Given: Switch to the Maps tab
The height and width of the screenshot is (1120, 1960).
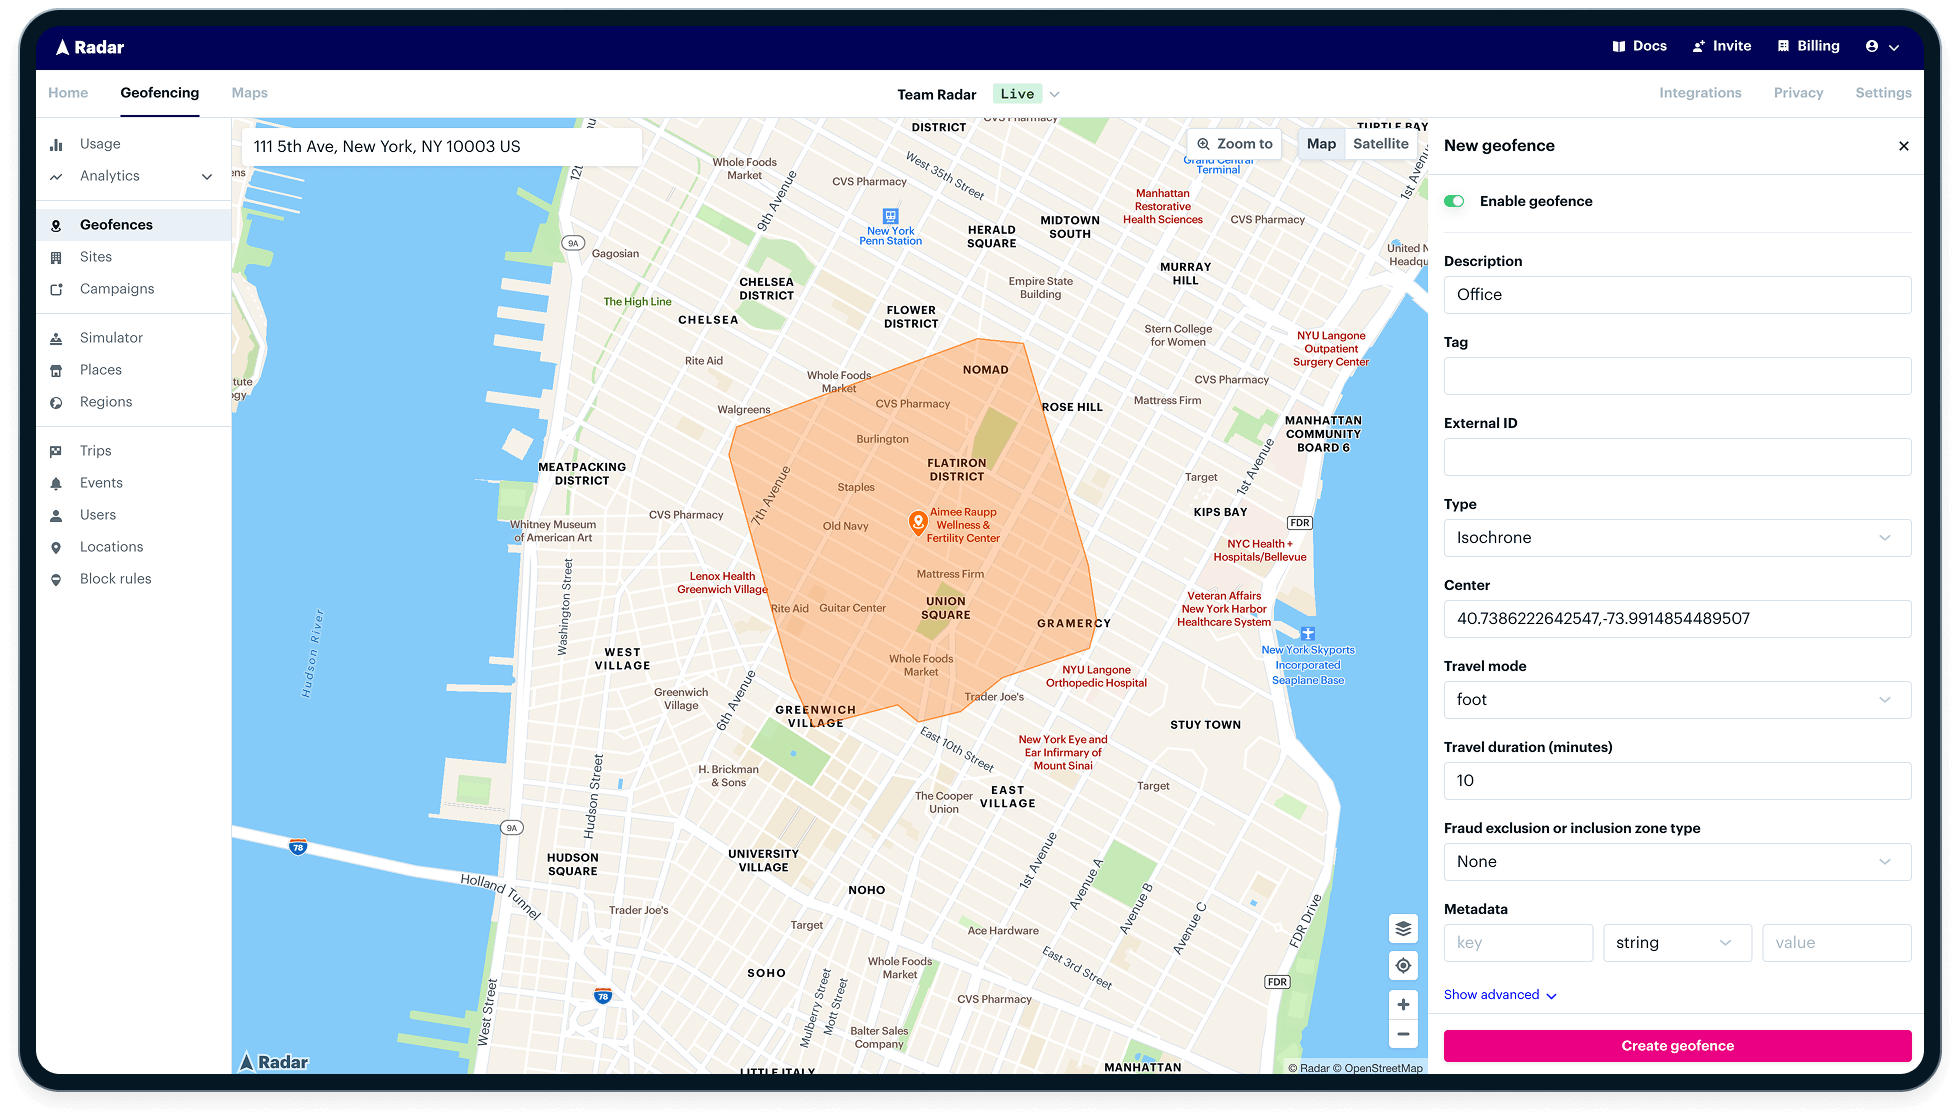Looking at the screenshot, I should tap(249, 92).
